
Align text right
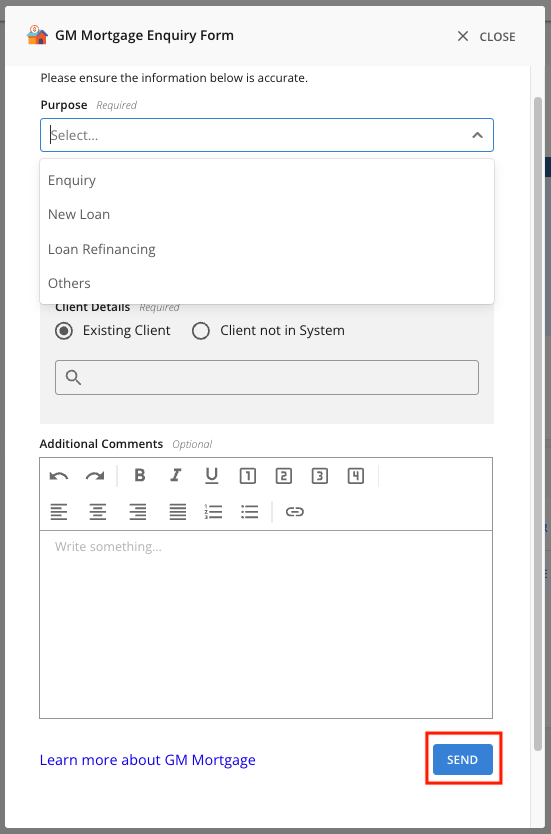(138, 512)
